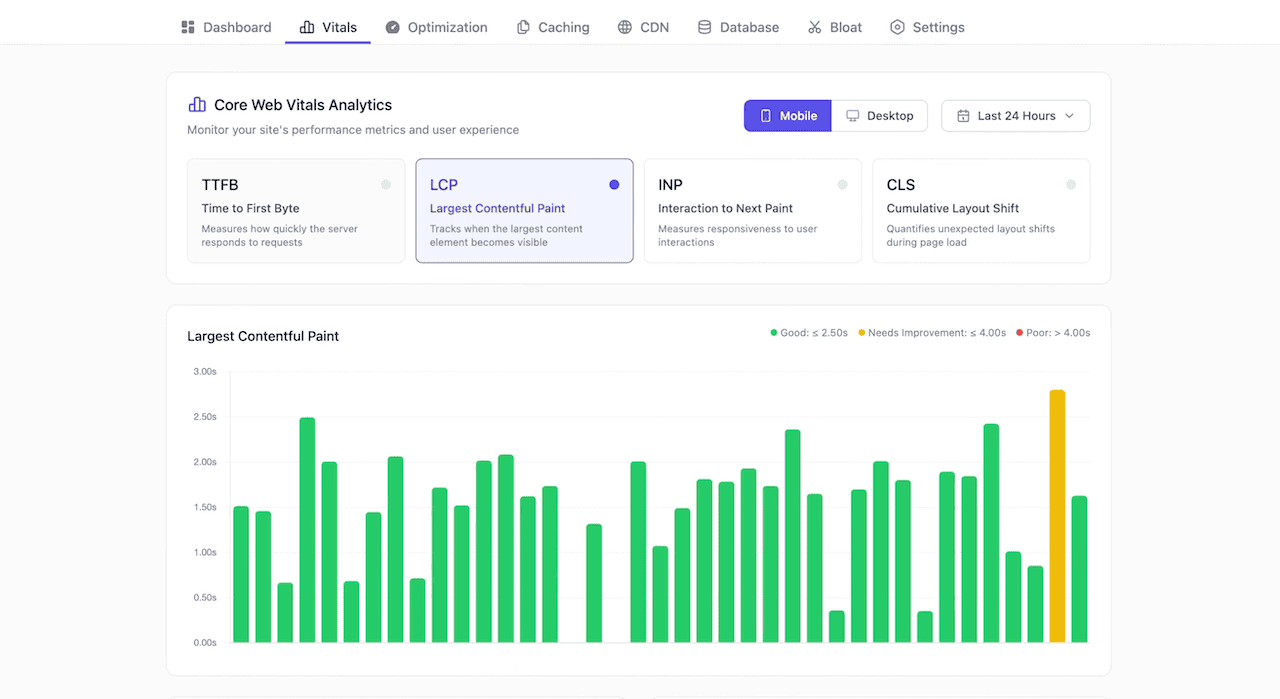Open the Last 24 Hours selector
The height and width of the screenshot is (699, 1280).
[1015, 115]
